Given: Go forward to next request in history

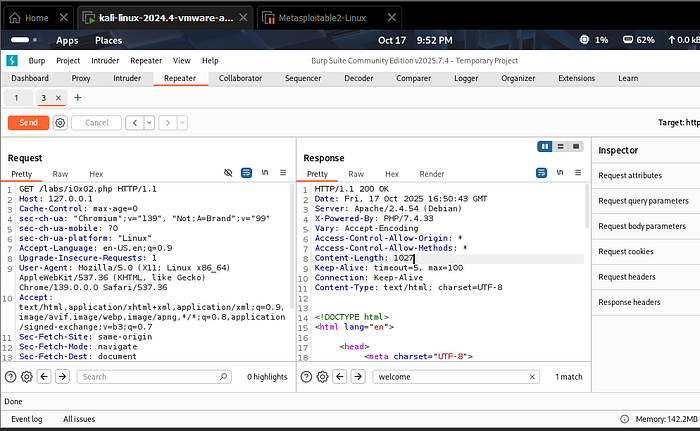Looking at the screenshot, I should (167, 123).
